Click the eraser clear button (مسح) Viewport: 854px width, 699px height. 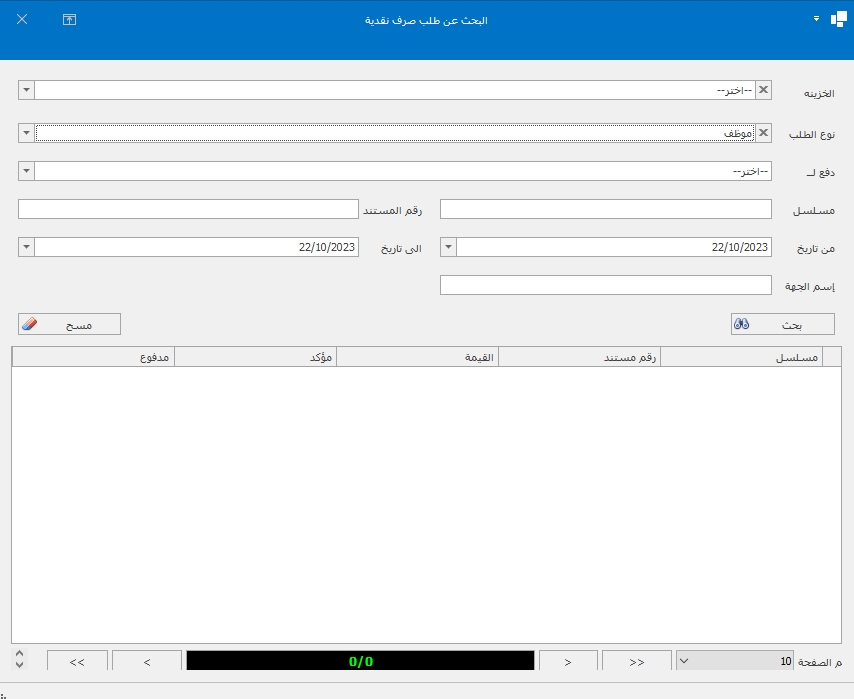[x=69, y=324]
